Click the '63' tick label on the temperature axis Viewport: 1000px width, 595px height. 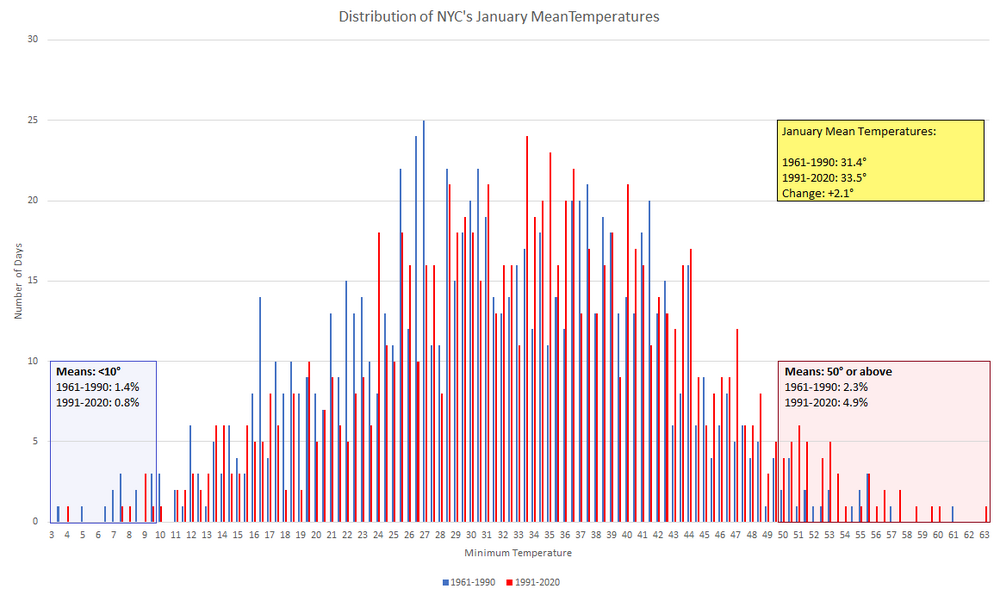tap(985, 535)
